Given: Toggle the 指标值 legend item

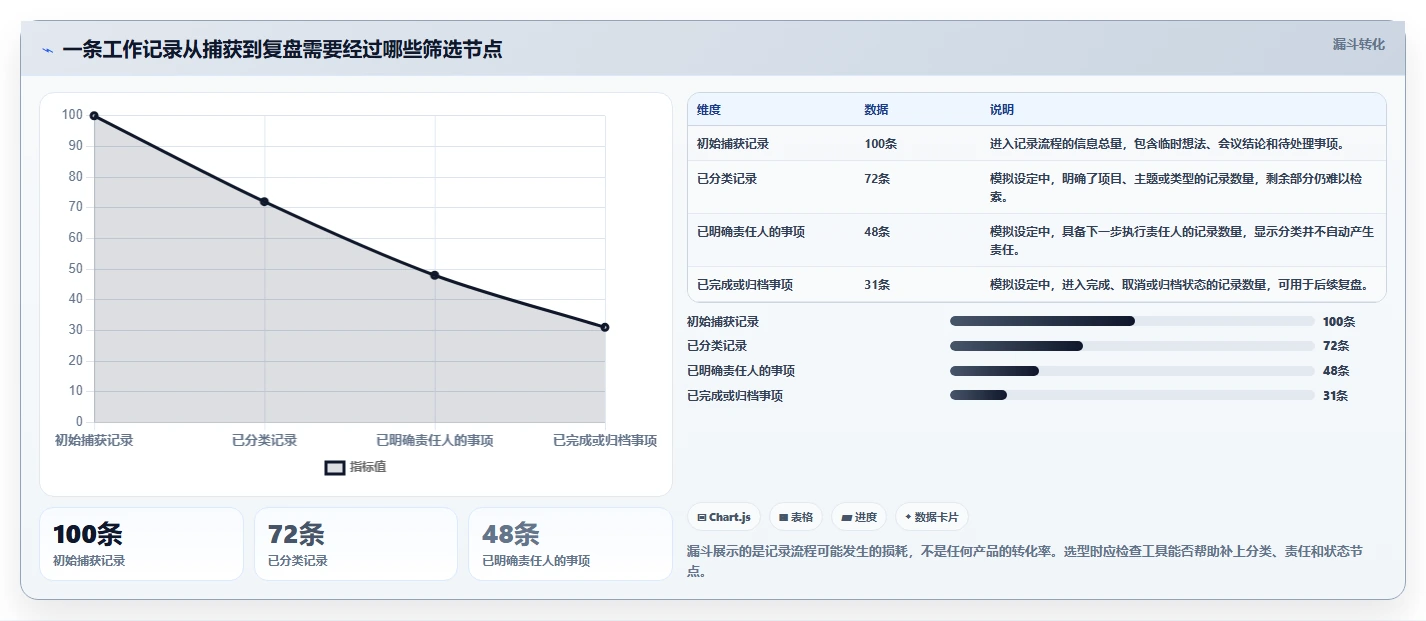Looking at the screenshot, I should click(x=356, y=467).
